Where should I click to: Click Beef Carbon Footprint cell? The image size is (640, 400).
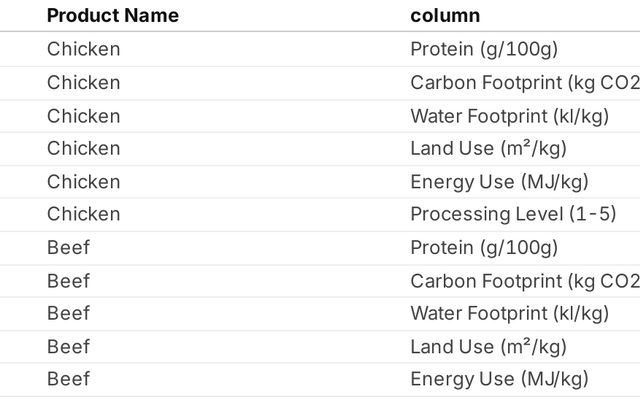pyautogui.click(x=525, y=281)
